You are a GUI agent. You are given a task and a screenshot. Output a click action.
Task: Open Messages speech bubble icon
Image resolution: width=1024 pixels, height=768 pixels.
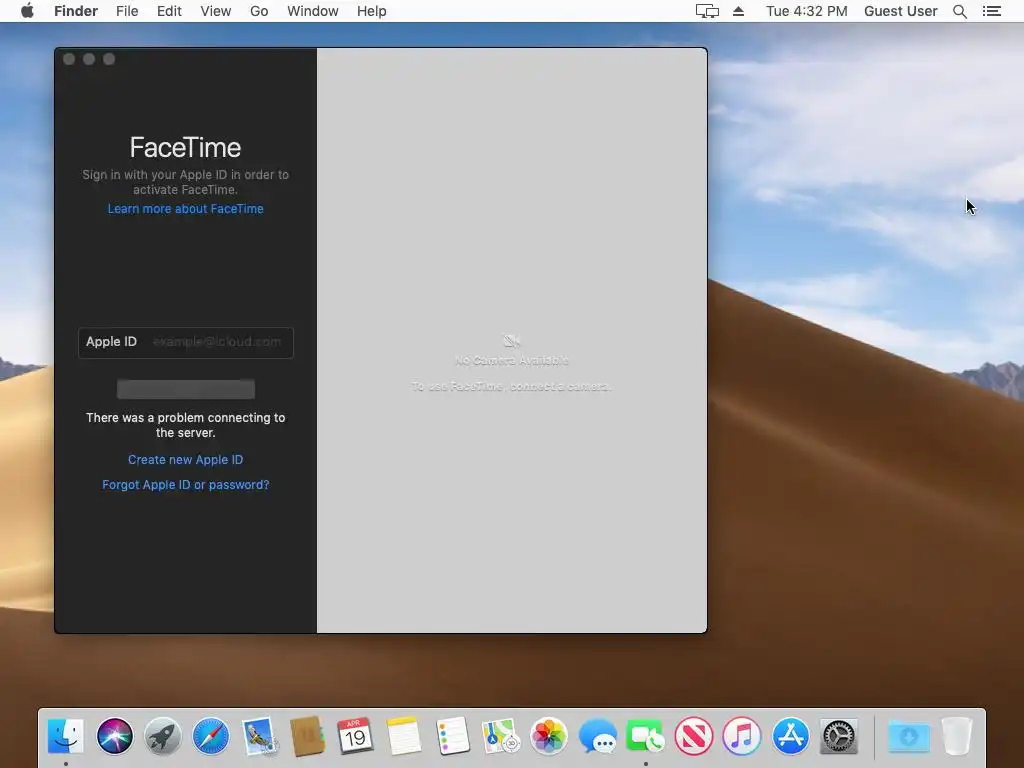598,736
